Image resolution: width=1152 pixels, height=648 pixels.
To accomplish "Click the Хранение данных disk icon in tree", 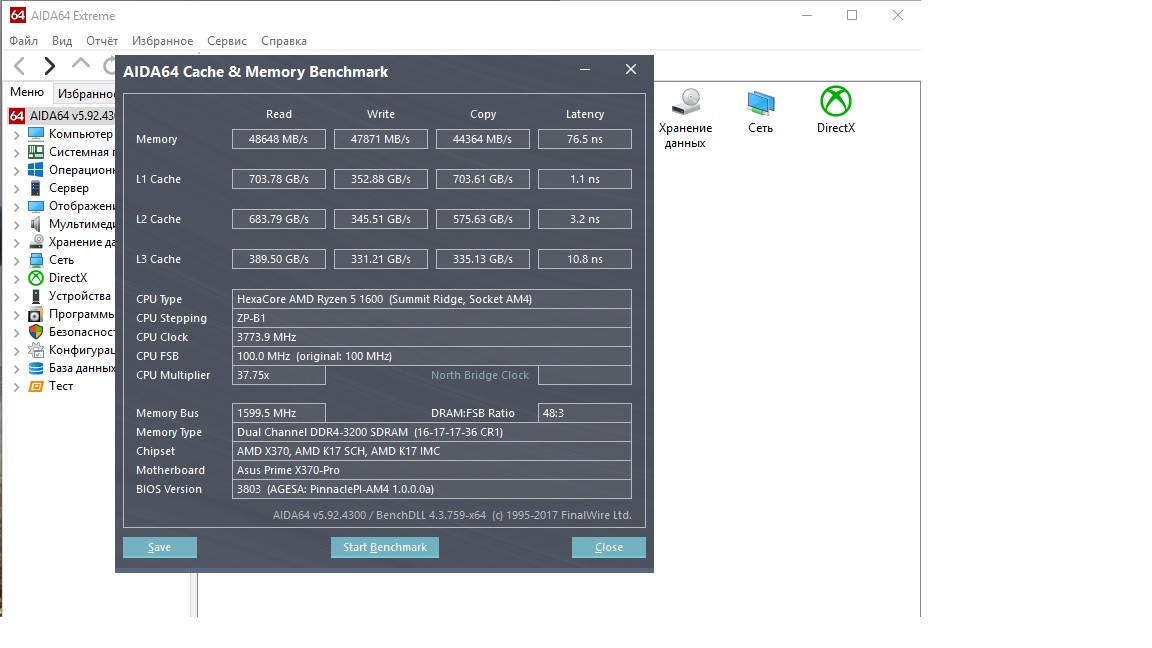I will click(x=35, y=242).
